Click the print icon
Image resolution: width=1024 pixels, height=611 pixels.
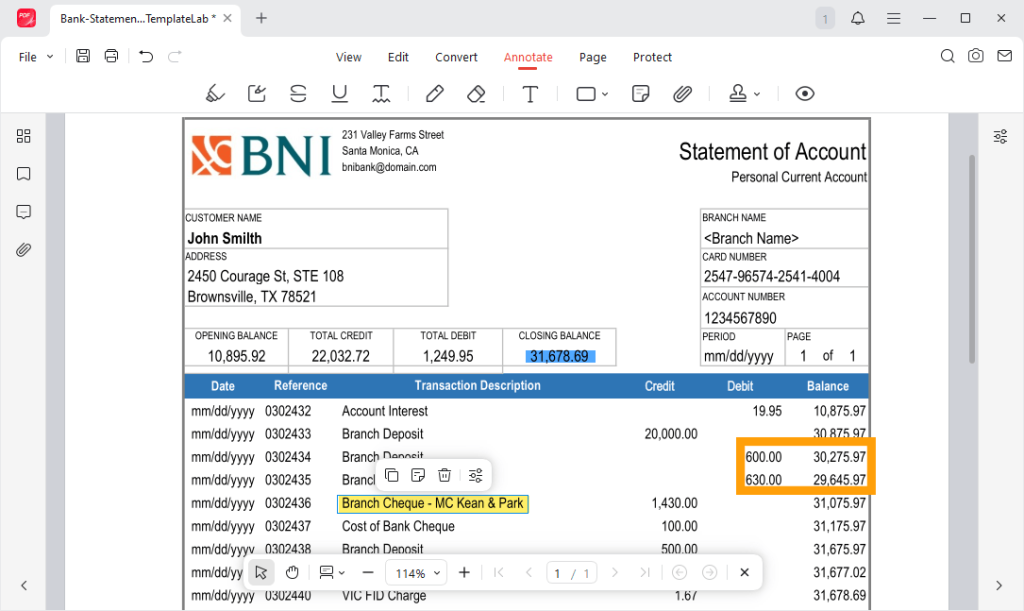[x=112, y=56]
